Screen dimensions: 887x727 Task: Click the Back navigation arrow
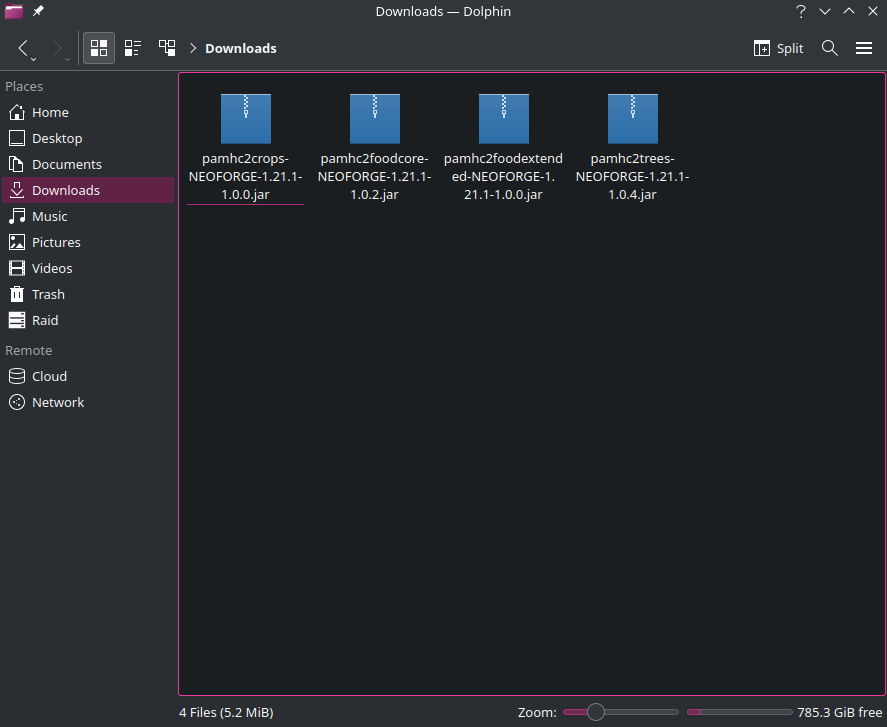[24, 48]
